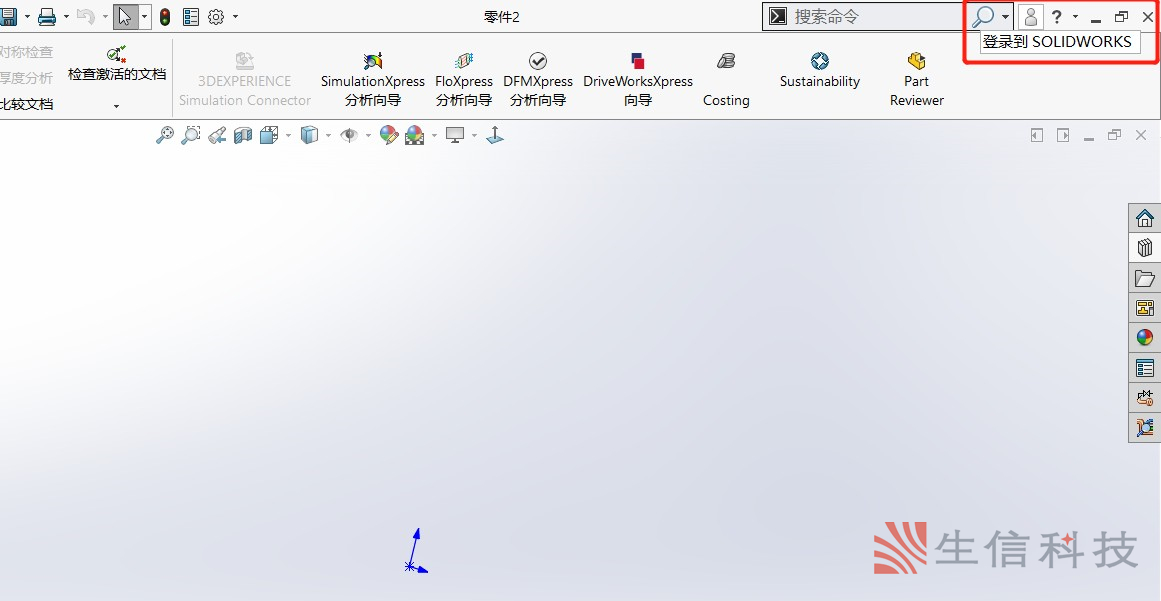Screen dimensions: 1161x601
Task: Expand the Apply Scene dropdown arrow
Action: click(434, 135)
